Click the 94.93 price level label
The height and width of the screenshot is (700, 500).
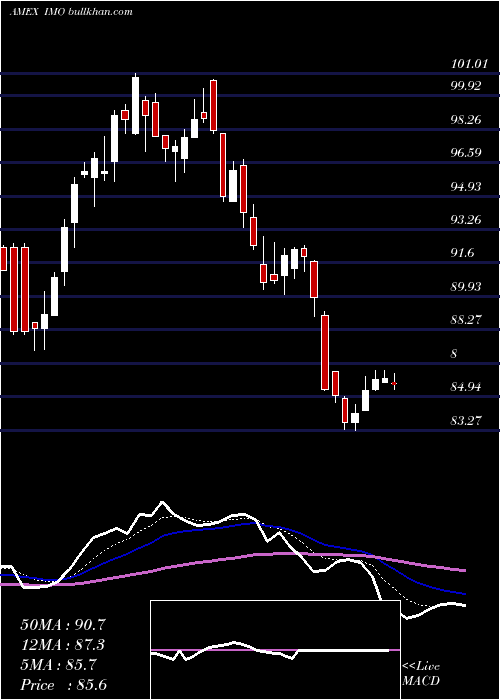466,187
